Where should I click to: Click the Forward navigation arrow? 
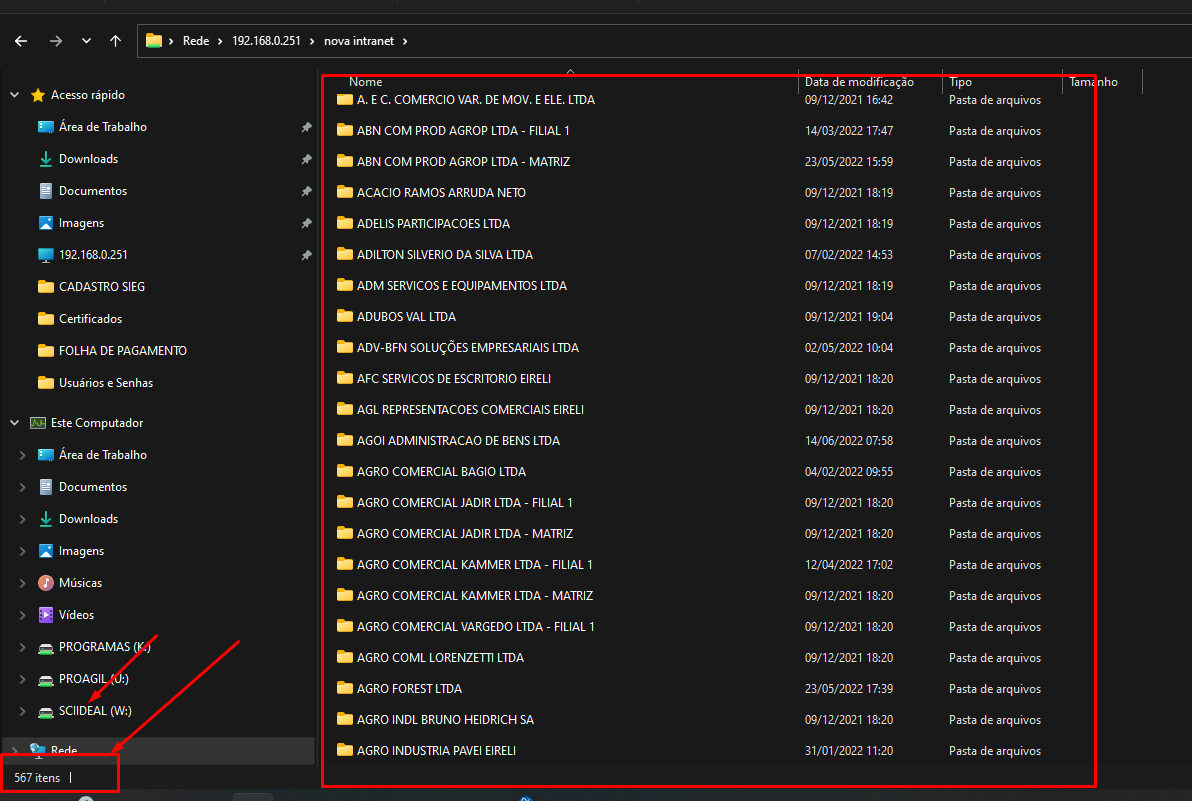click(x=55, y=41)
